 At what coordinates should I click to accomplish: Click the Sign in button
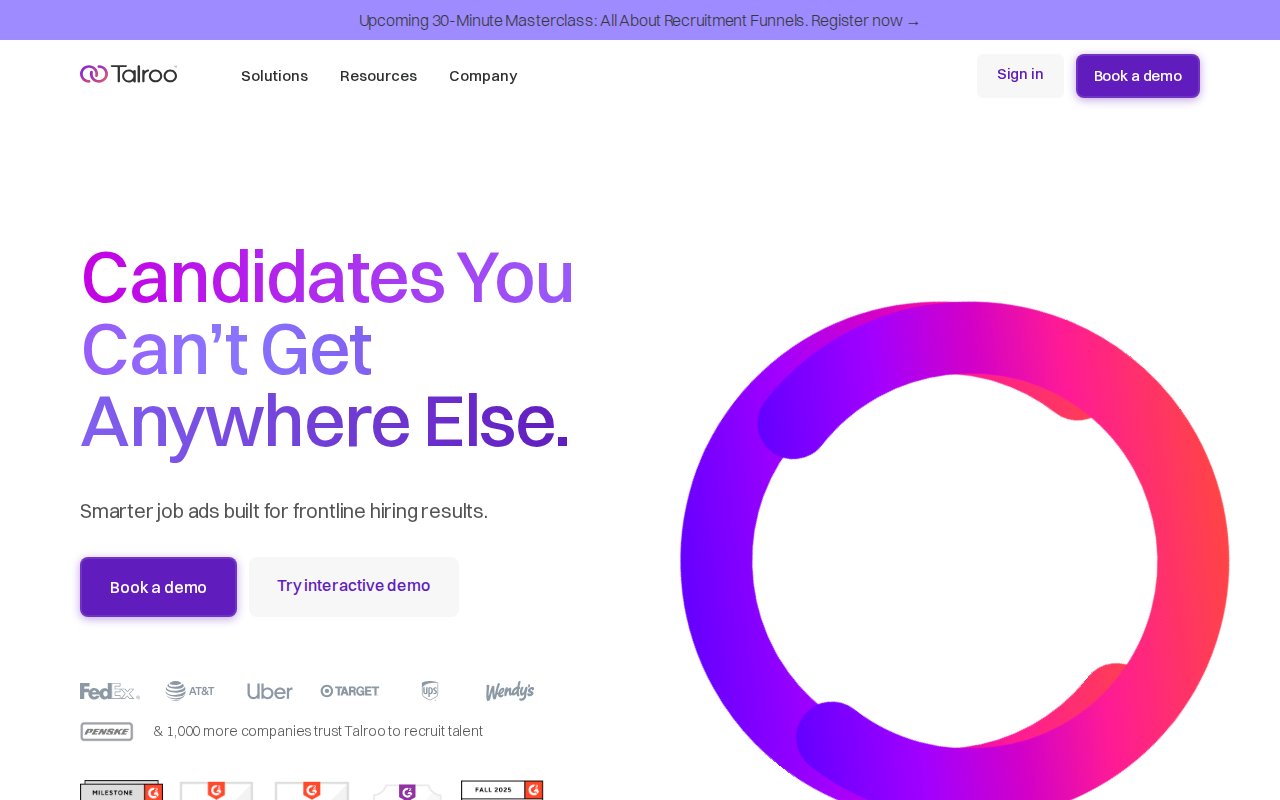[1020, 75]
